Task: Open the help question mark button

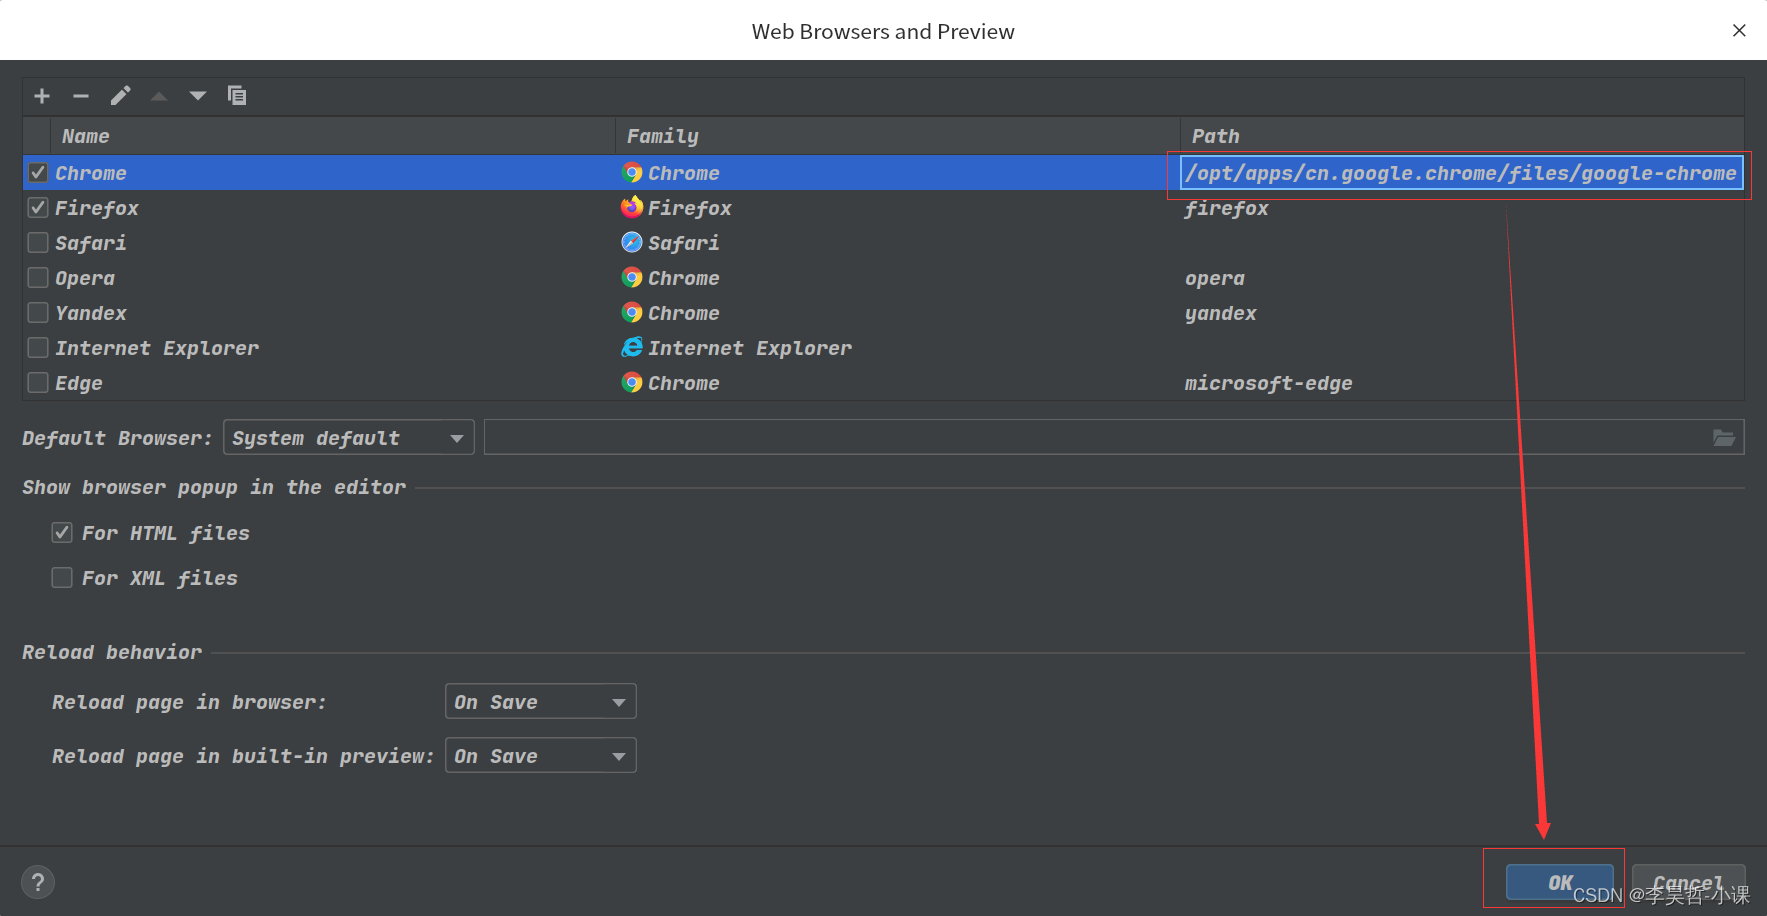Action: point(38,882)
